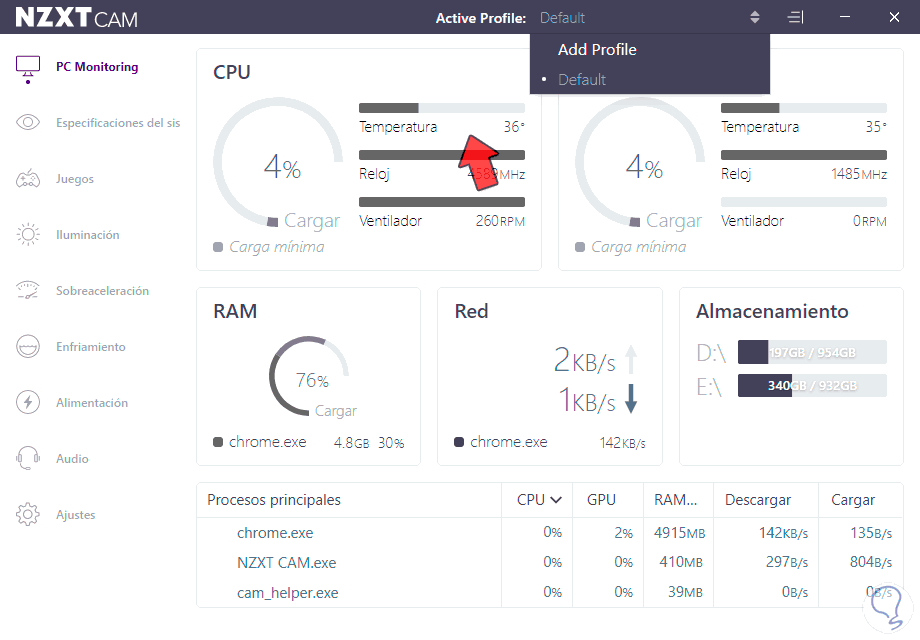Click the Red card title
Screen dimensions: 920x640
click(471, 311)
